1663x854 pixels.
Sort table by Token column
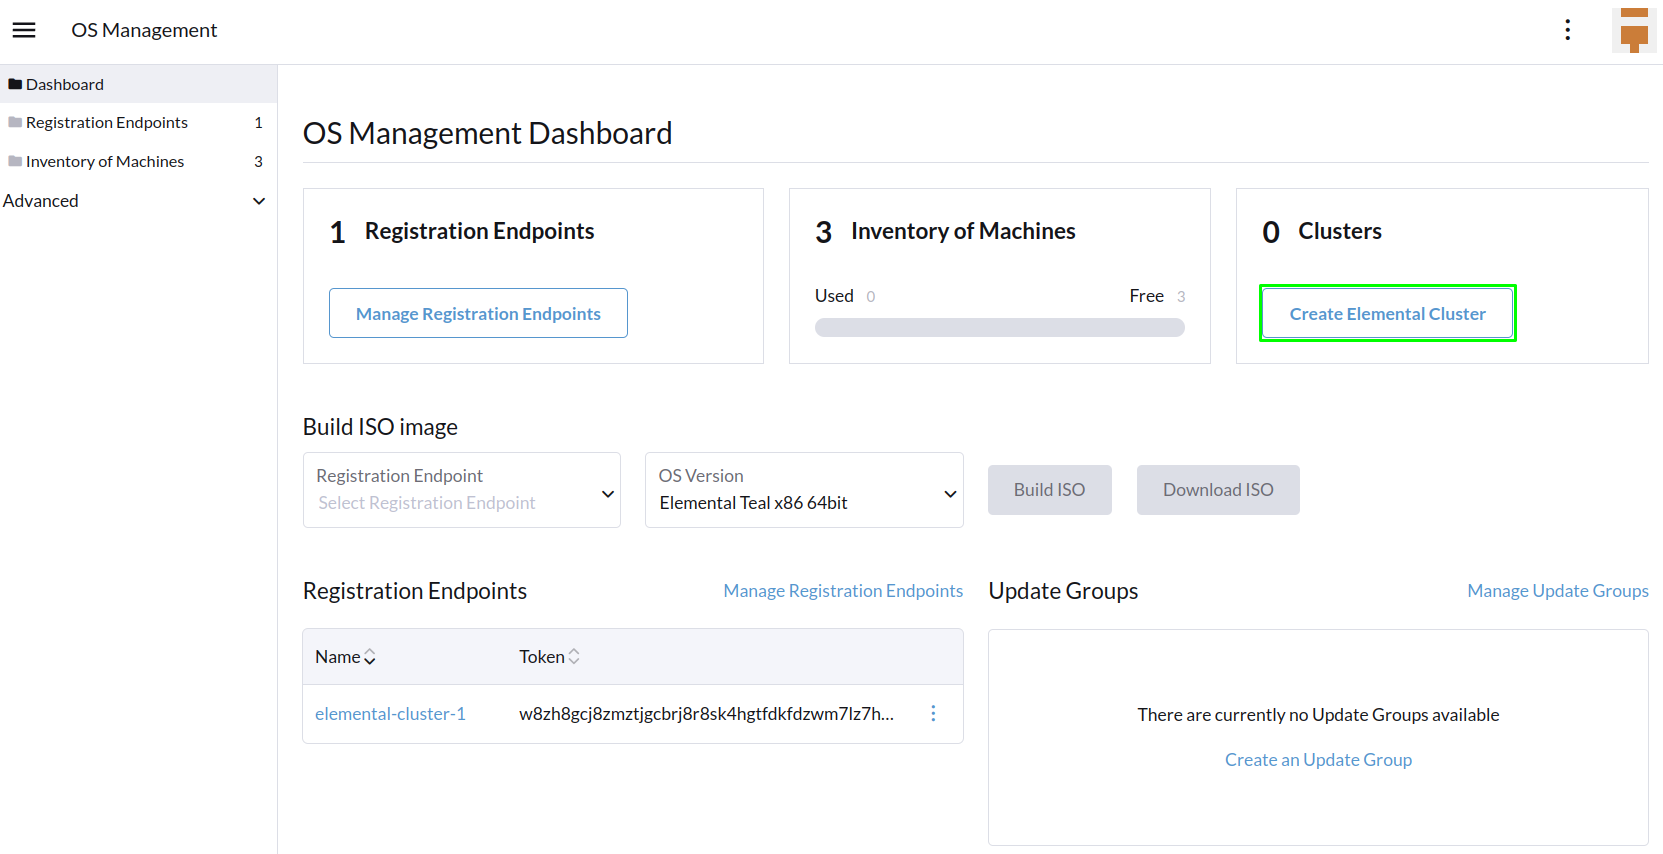click(549, 657)
